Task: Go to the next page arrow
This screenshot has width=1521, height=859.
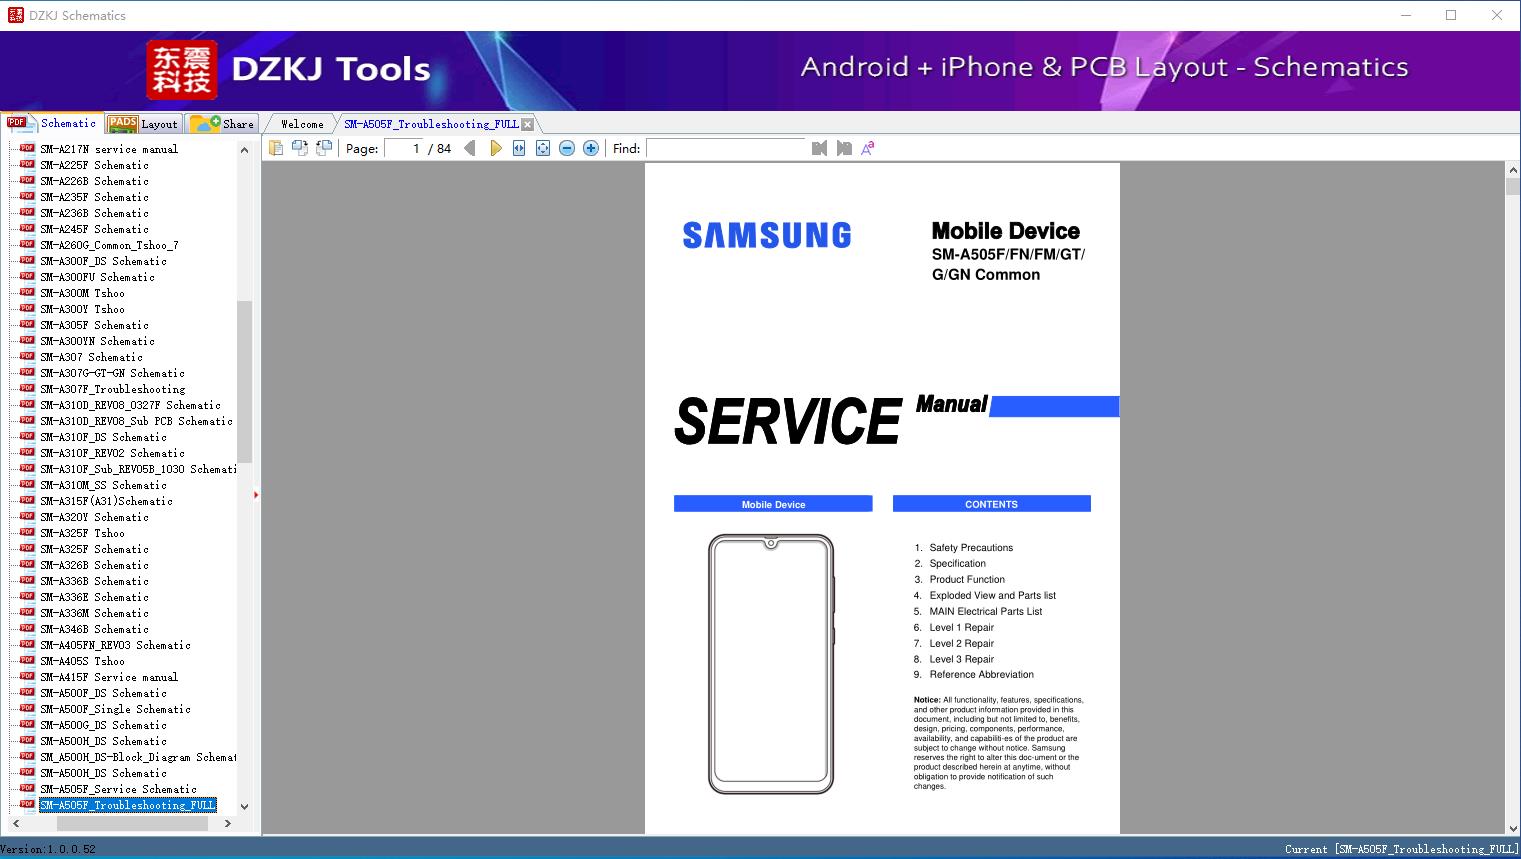Action: [495, 148]
